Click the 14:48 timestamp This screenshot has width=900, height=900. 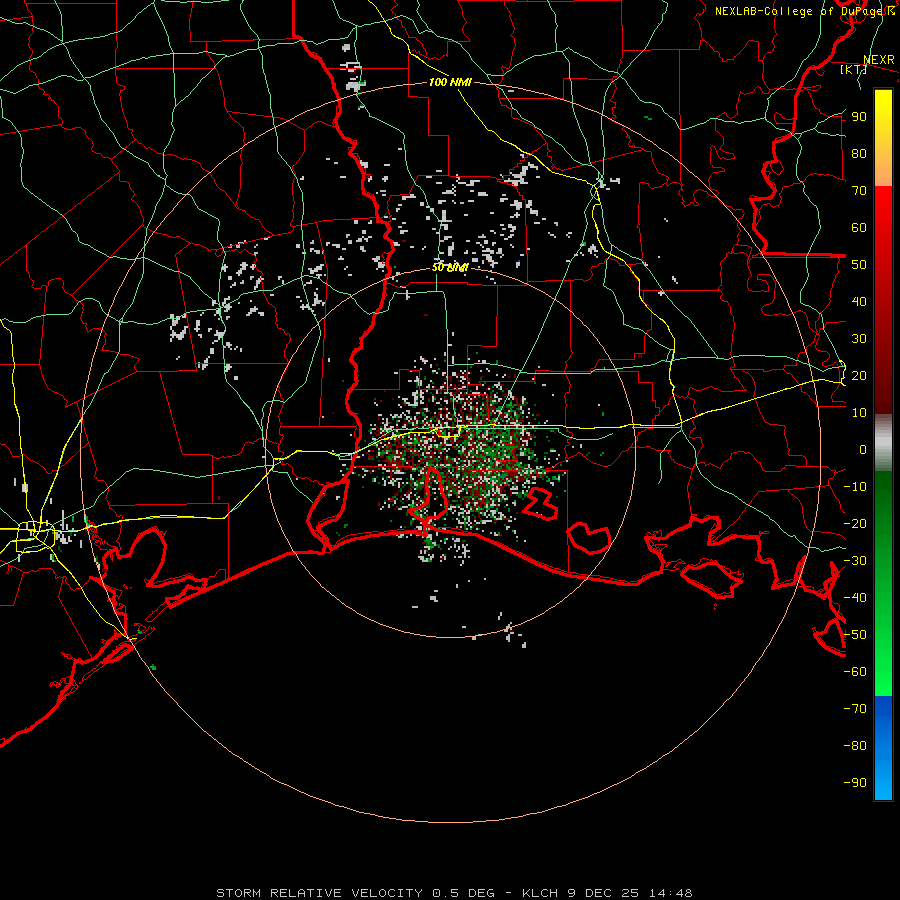pos(670,893)
